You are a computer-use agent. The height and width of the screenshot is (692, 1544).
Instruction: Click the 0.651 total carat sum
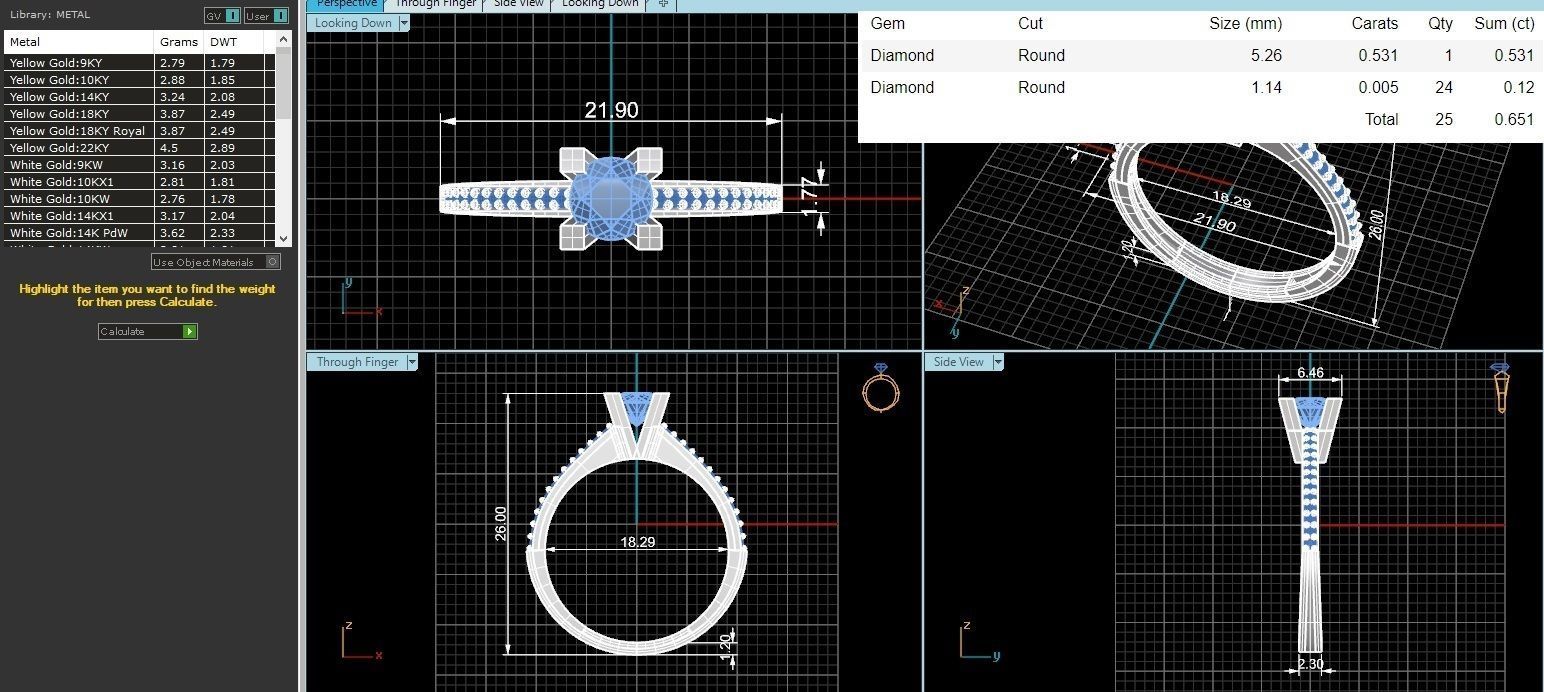point(1514,119)
